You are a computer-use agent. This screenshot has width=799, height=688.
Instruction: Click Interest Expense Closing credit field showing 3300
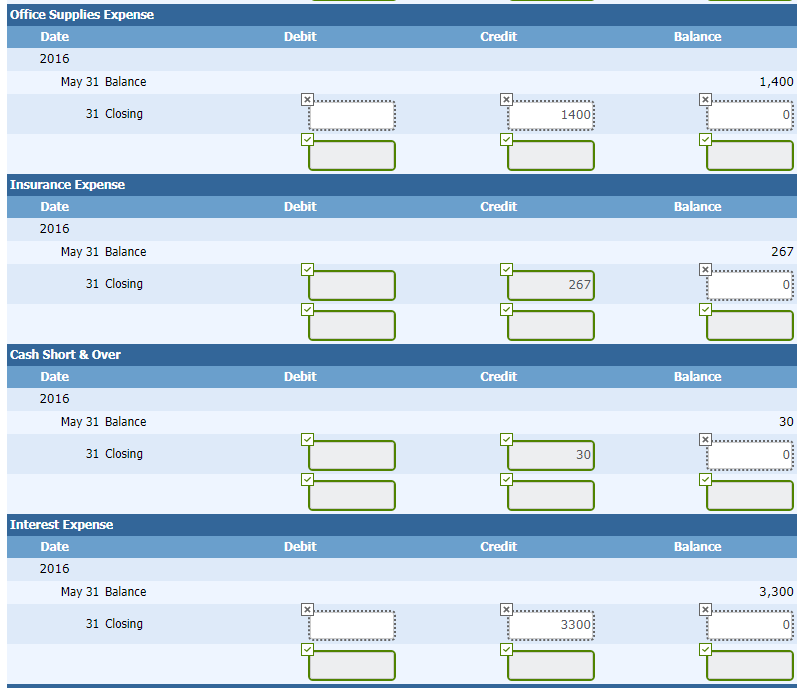(551, 625)
